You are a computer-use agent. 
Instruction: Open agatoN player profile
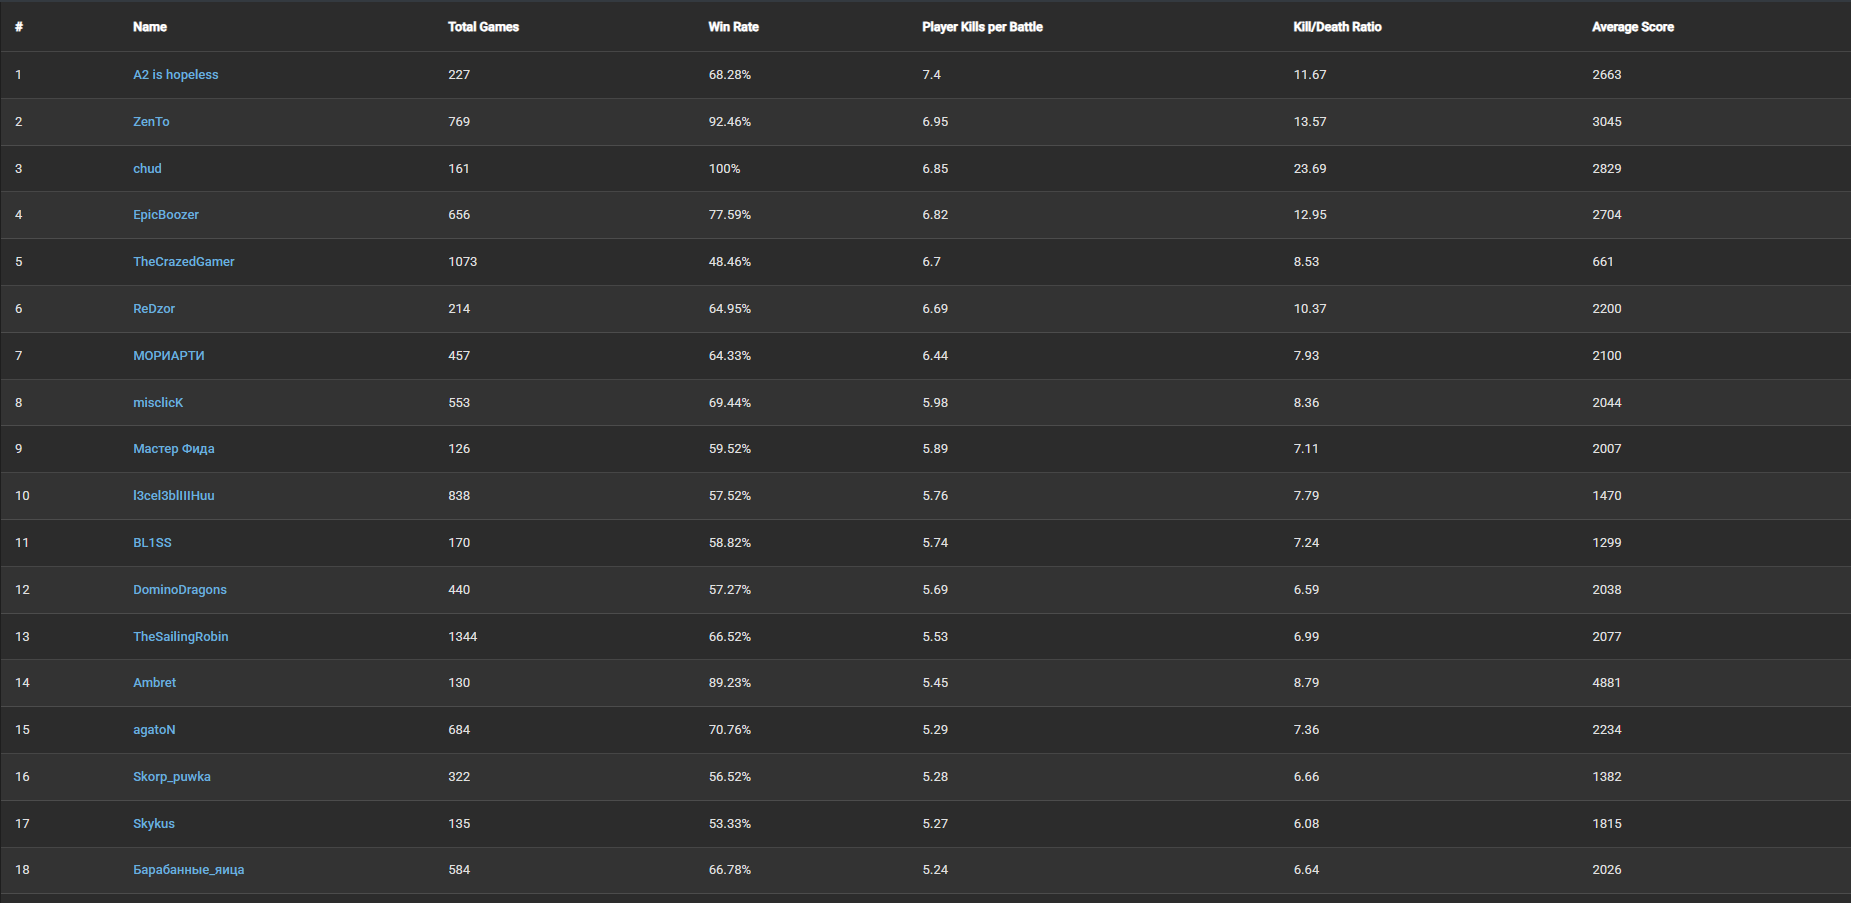click(154, 730)
